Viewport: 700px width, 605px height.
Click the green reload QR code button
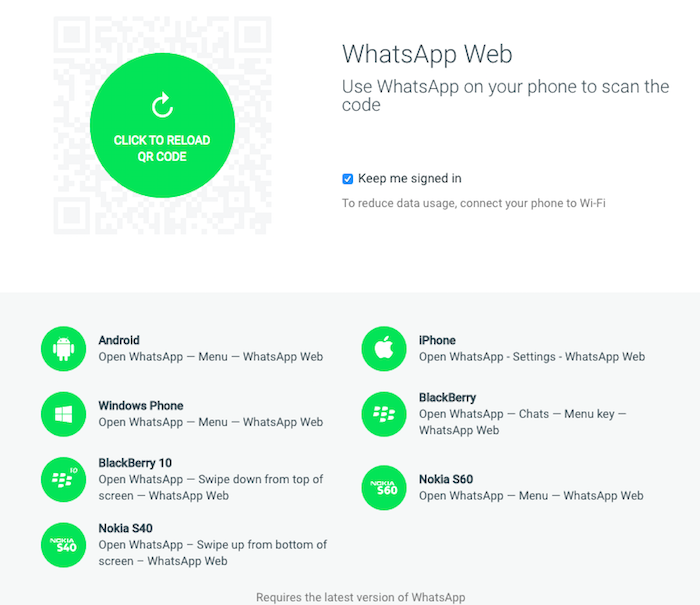pos(162,125)
